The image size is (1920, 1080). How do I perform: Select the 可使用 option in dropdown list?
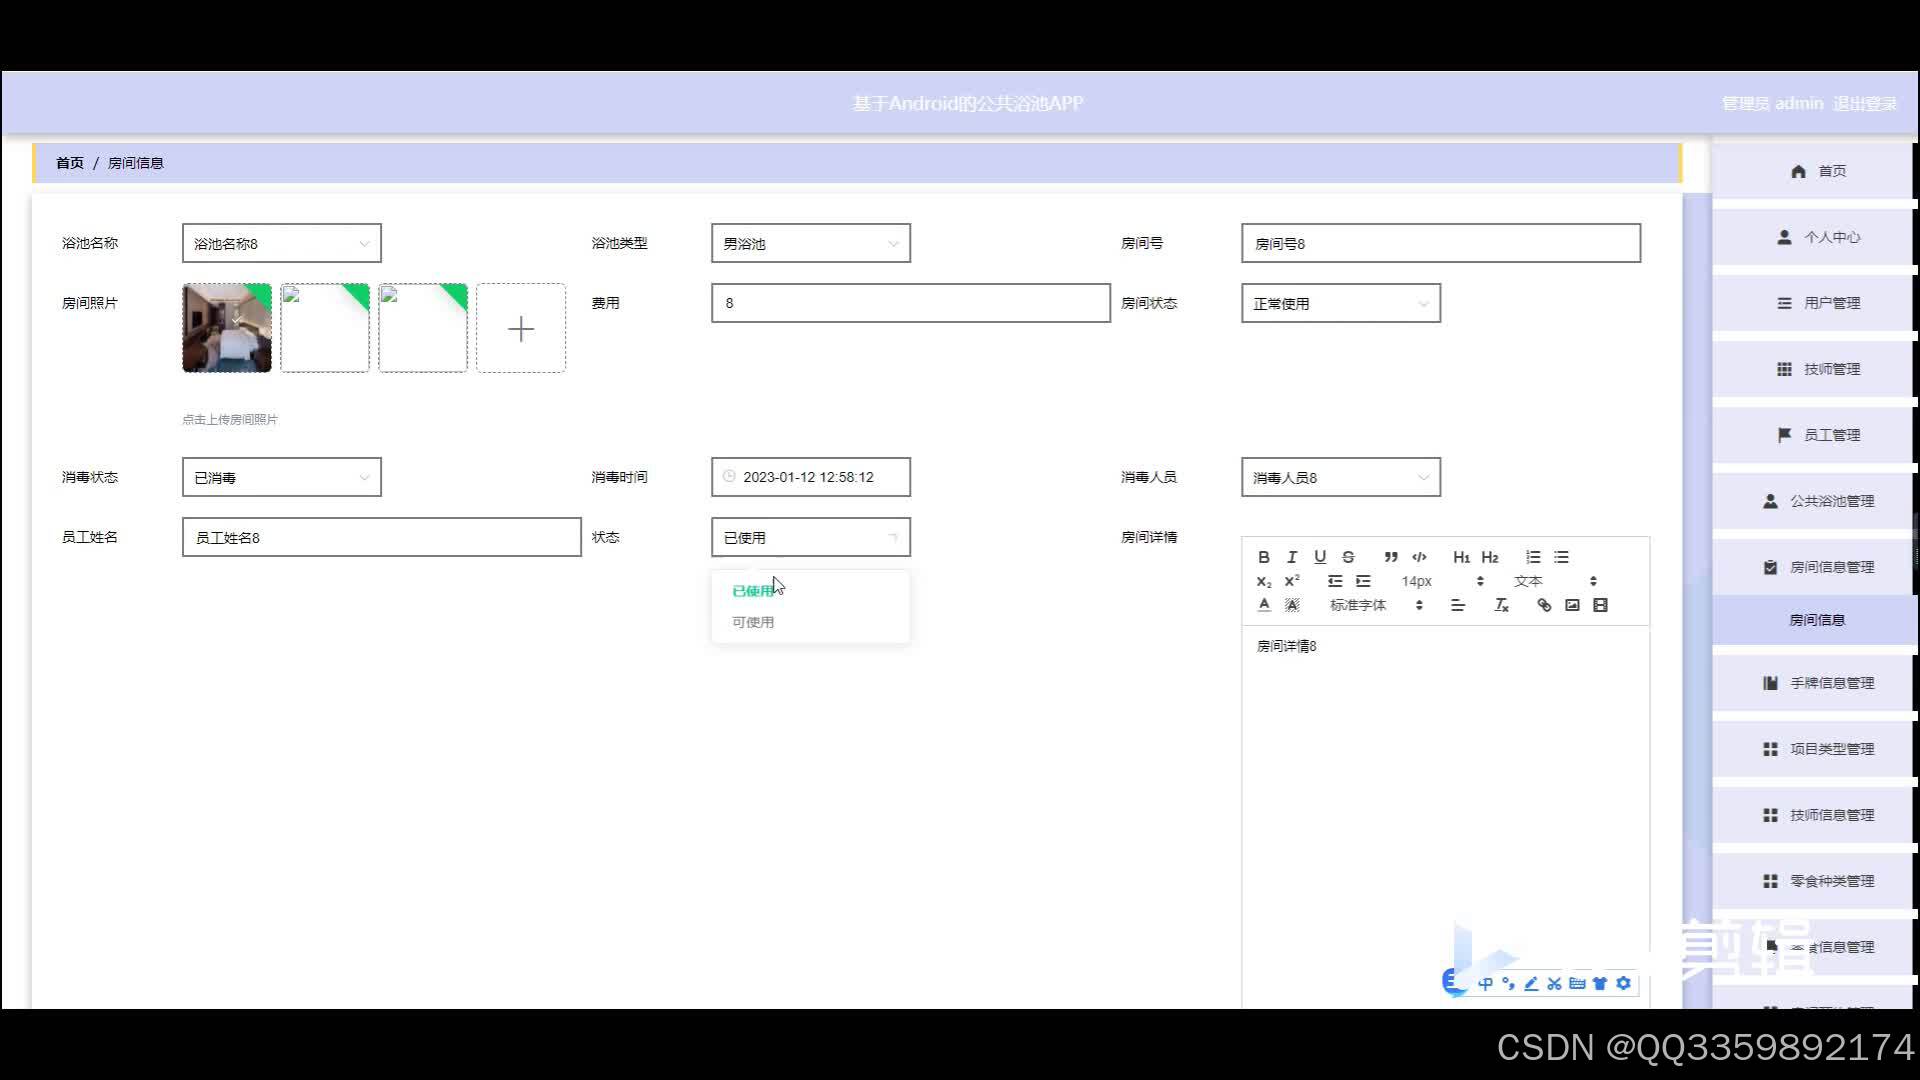(x=810, y=622)
